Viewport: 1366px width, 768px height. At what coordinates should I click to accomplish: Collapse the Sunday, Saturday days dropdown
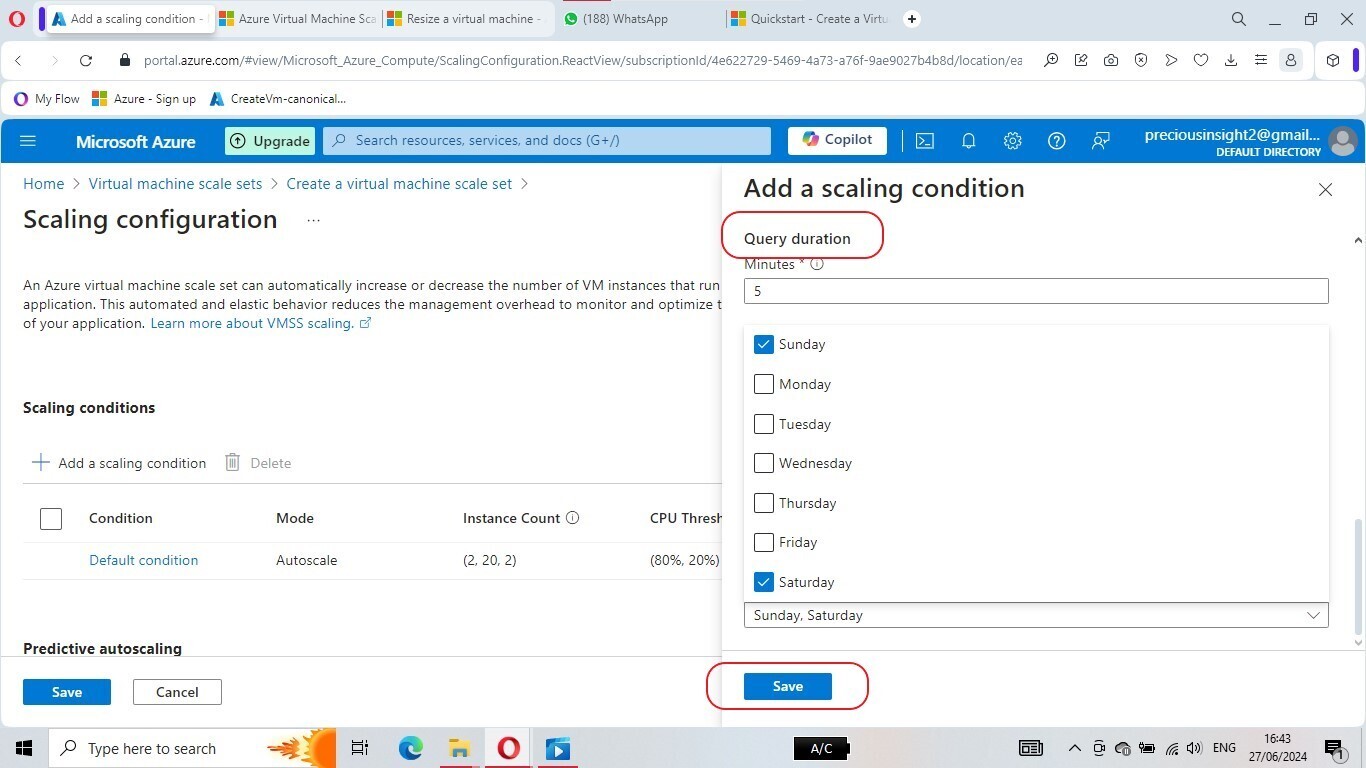(x=1036, y=615)
